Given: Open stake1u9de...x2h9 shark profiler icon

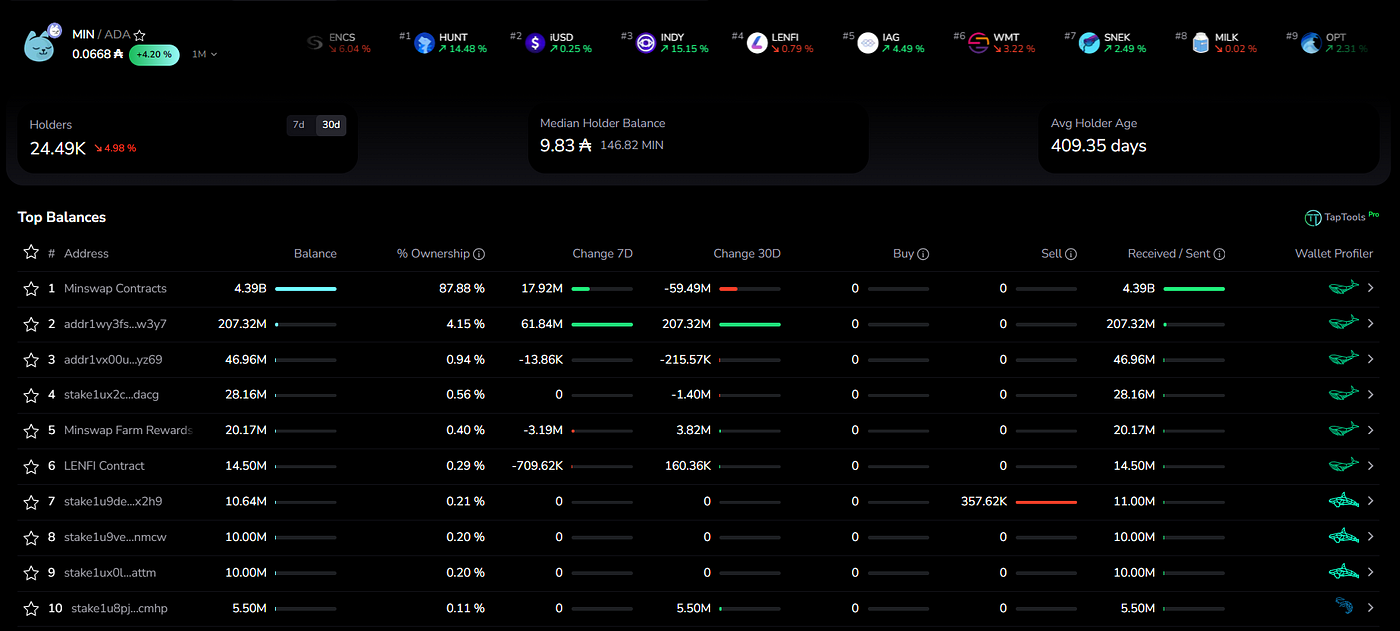Looking at the screenshot, I should pyautogui.click(x=1343, y=501).
